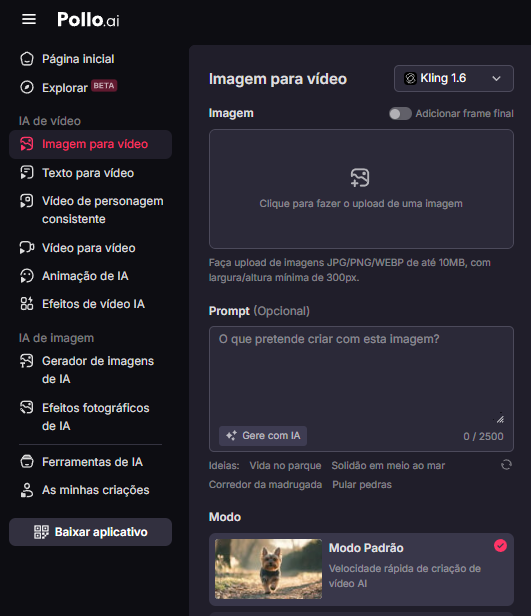Click the Vídeo para vídeo icon
This screenshot has width=531, height=616.
click(27, 248)
